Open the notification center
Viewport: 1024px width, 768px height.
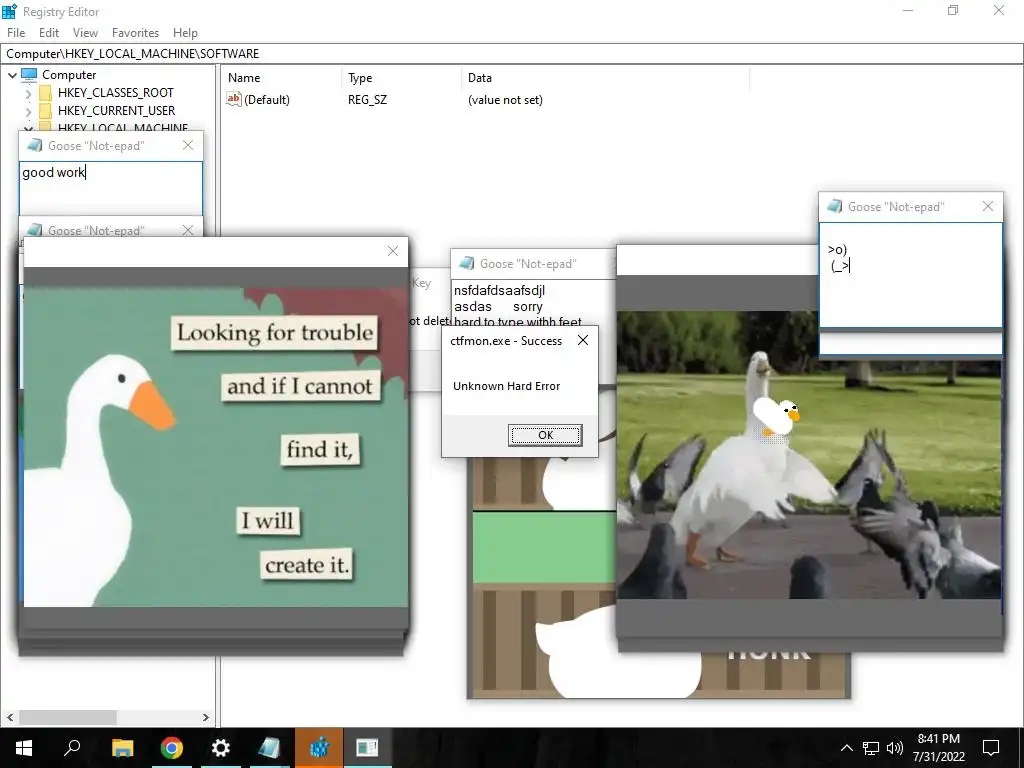tap(991, 748)
